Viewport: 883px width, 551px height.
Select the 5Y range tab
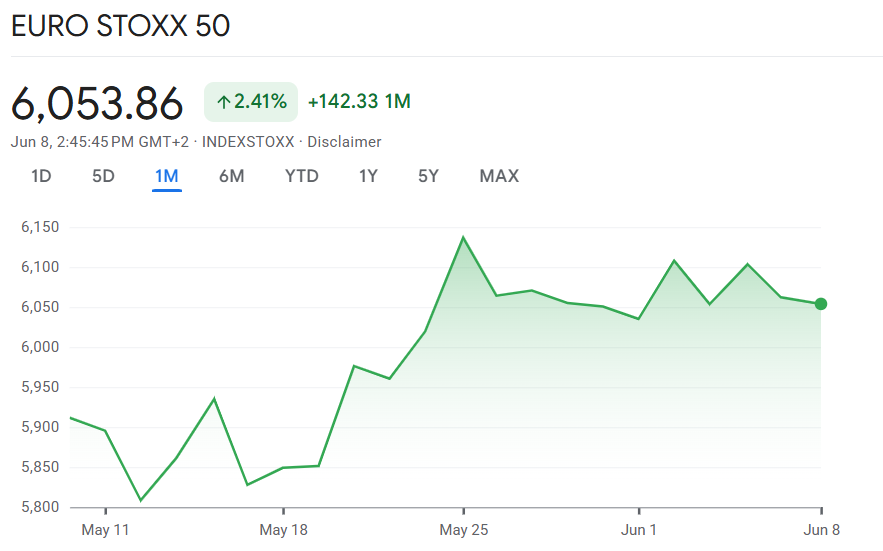point(428,176)
